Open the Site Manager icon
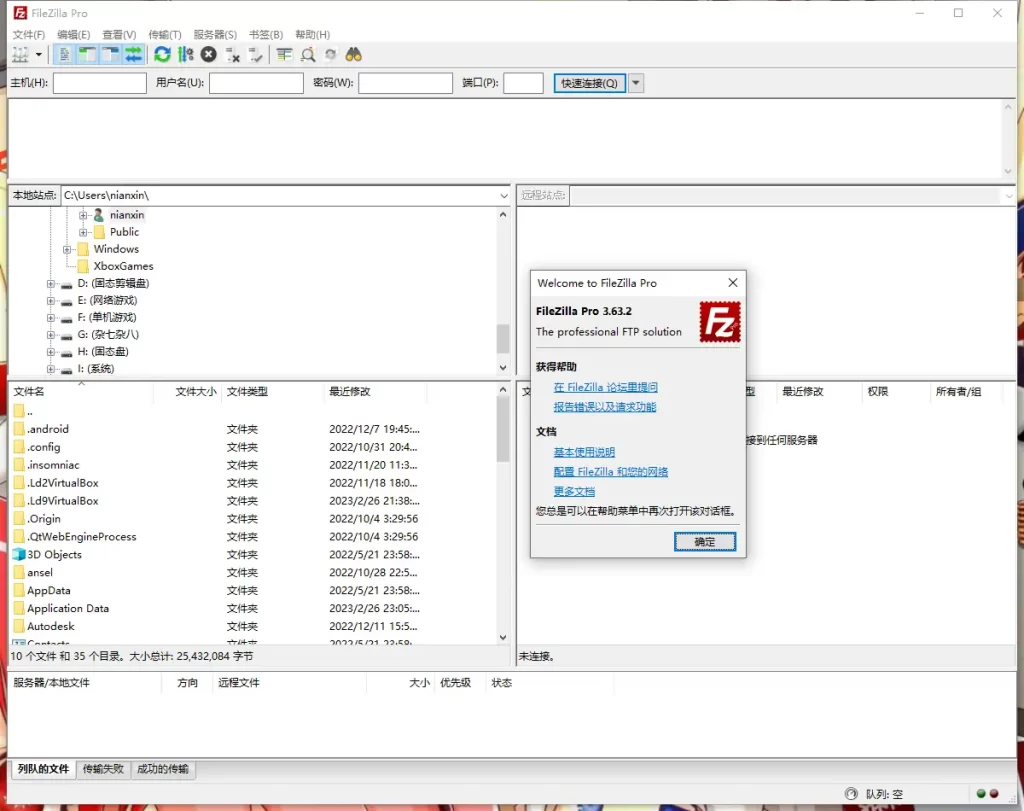Screen dimensions: 1024x811 point(20,55)
